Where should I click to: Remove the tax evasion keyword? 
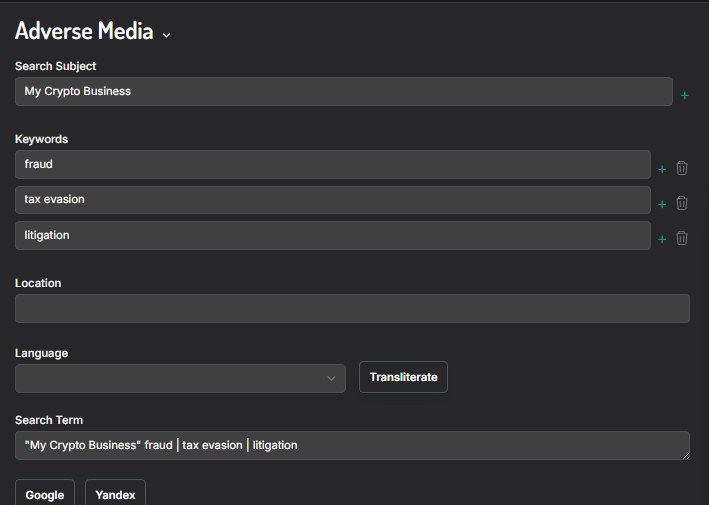coord(682,203)
